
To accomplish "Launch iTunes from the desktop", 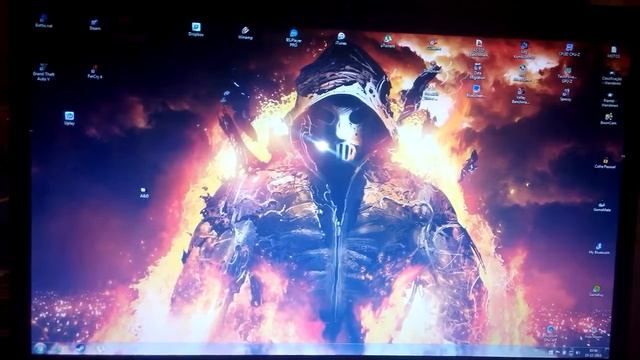I will tap(341, 38).
